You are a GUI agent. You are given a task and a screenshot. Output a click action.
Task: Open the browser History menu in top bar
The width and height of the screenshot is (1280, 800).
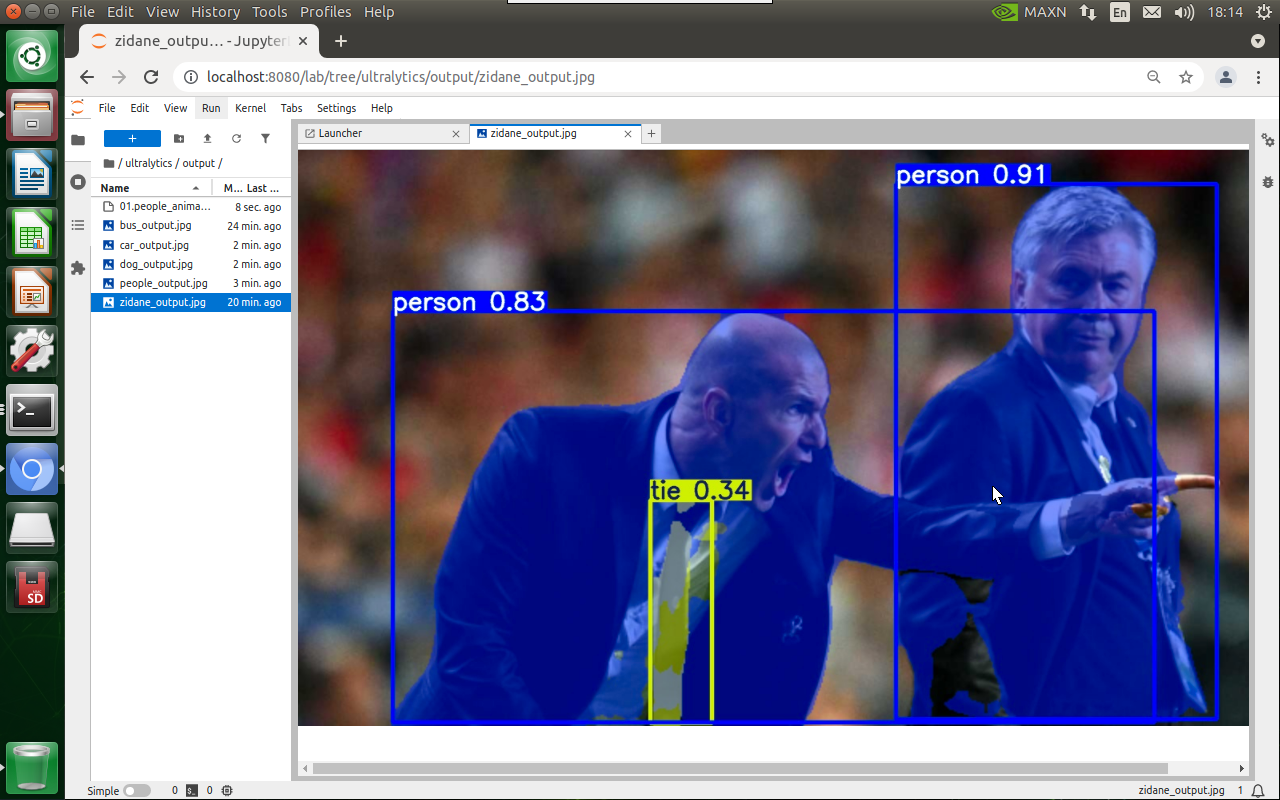point(215,12)
